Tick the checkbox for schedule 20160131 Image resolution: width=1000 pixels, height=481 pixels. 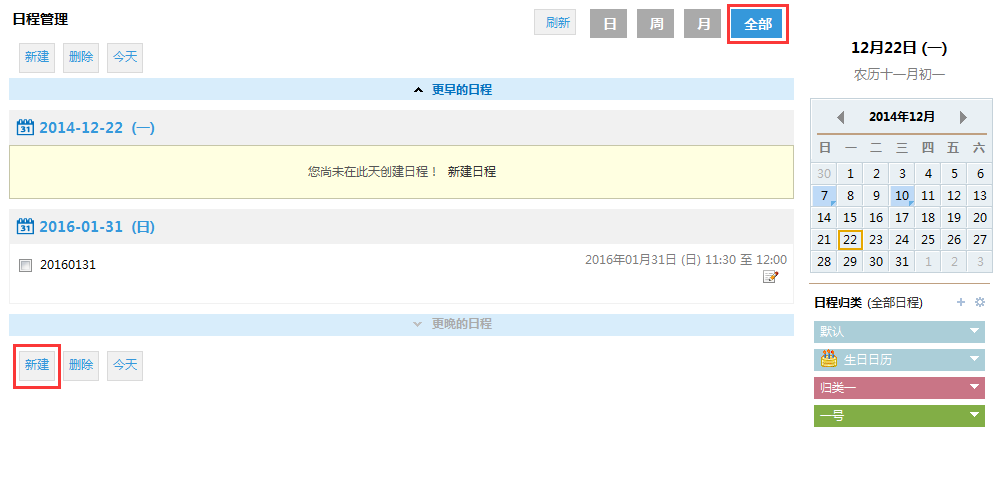[x=26, y=265]
